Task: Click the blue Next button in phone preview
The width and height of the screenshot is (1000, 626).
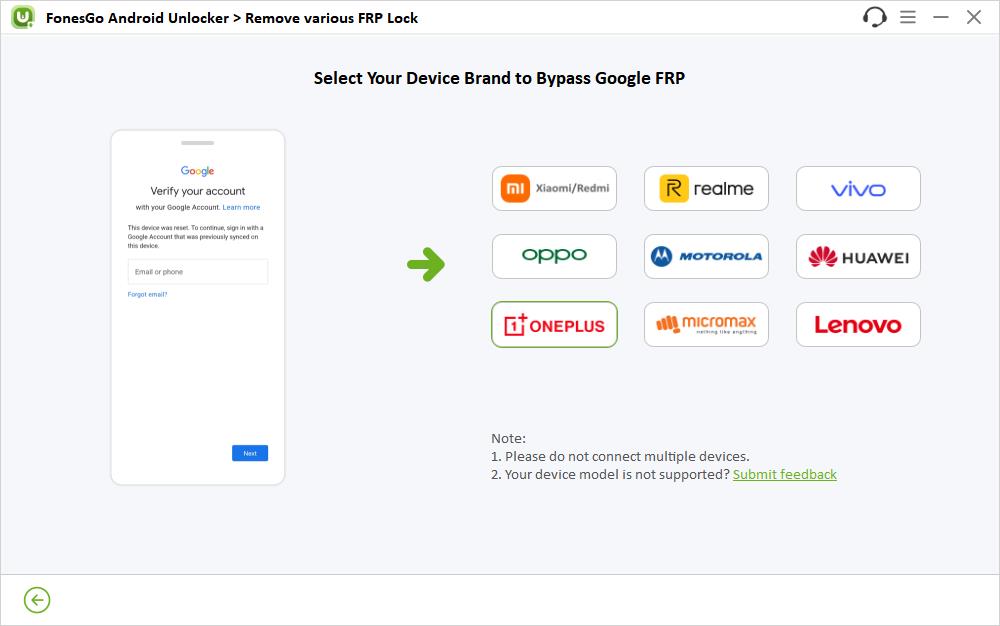Action: pos(250,453)
